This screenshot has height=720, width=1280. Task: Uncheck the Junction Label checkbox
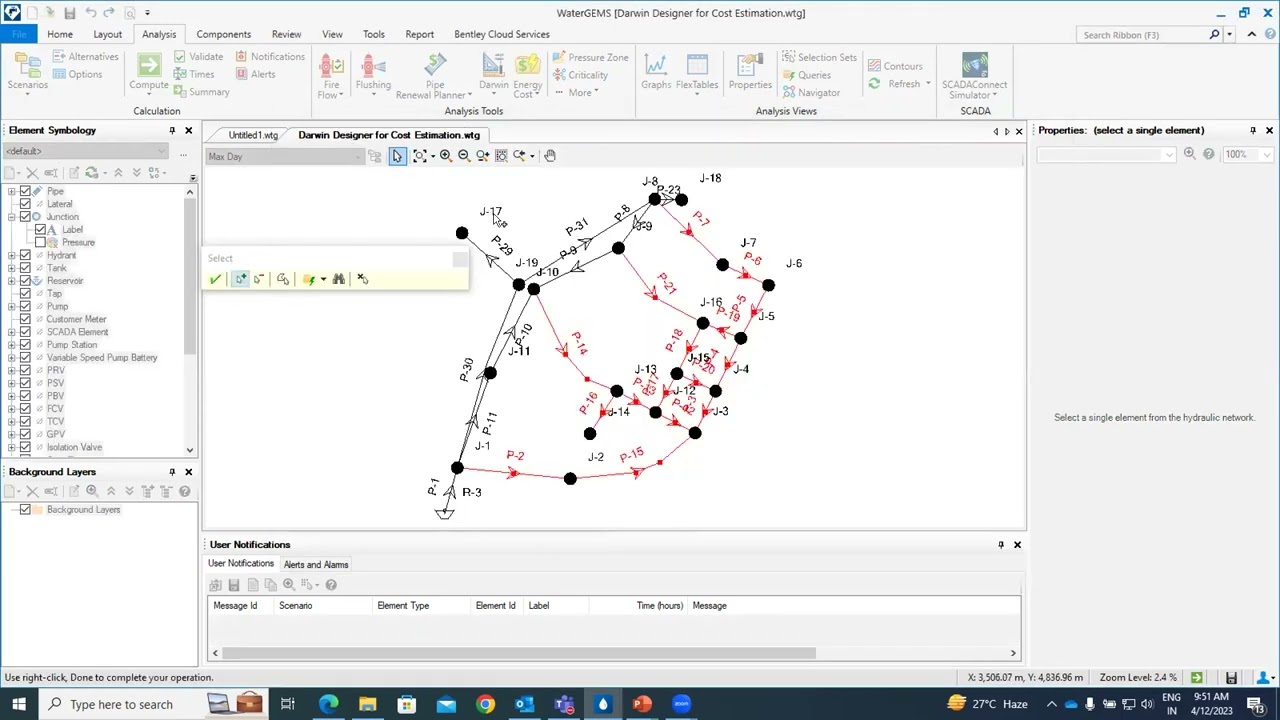pos(40,230)
